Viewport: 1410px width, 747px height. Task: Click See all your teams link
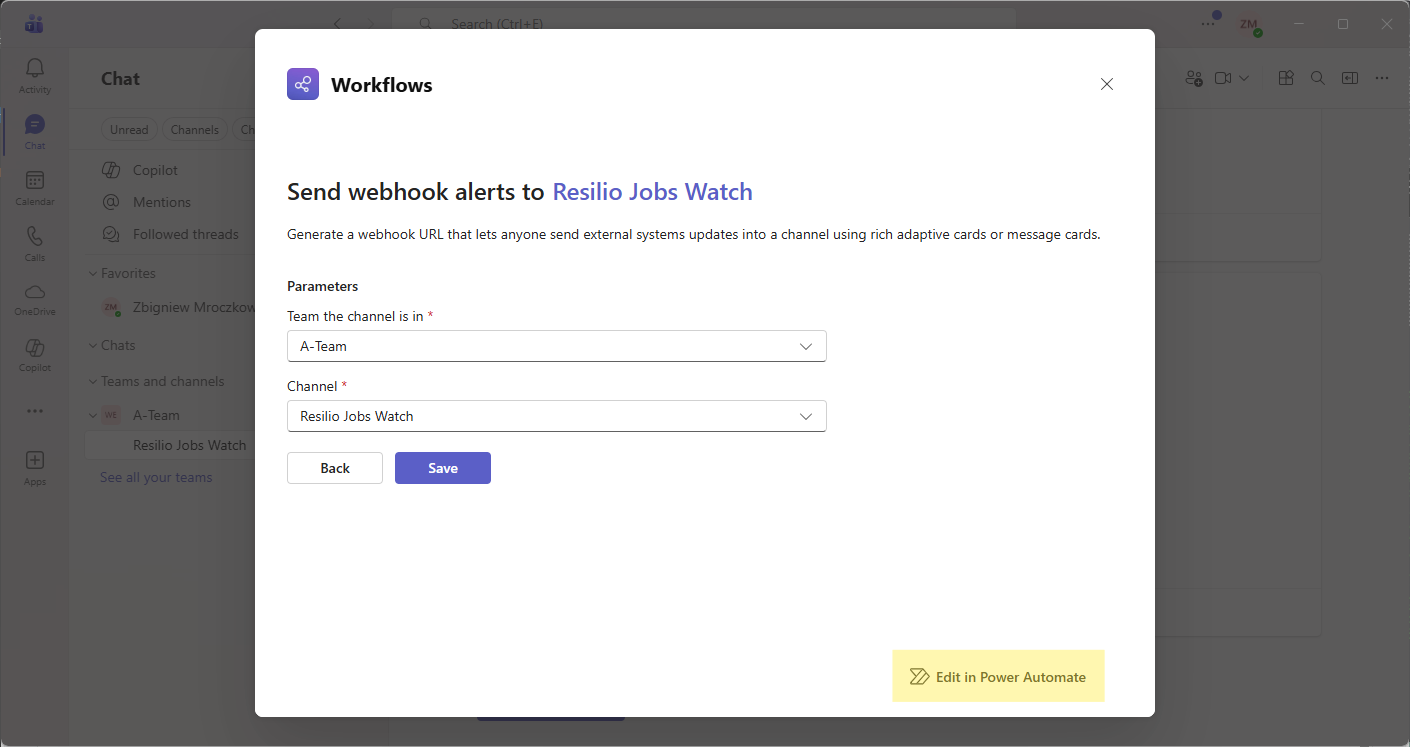coord(156,478)
